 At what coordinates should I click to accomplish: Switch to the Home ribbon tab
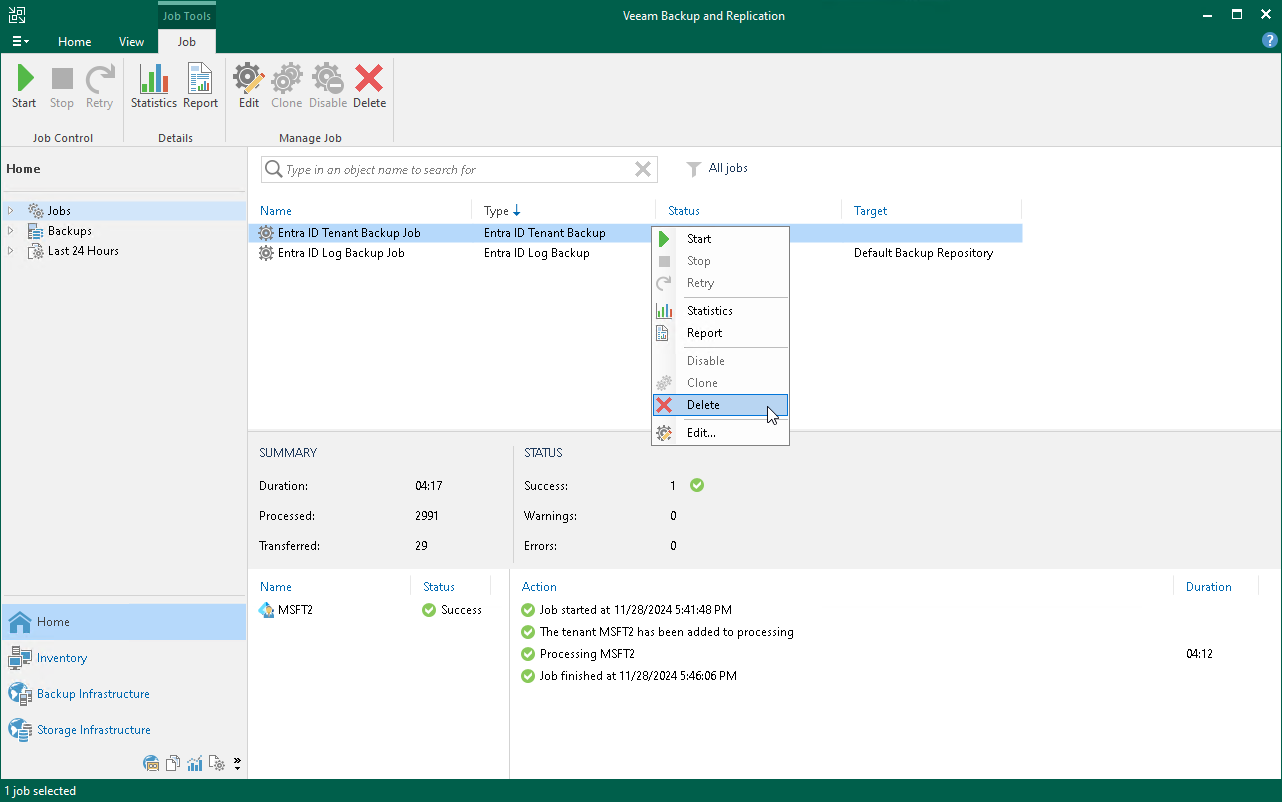click(75, 42)
